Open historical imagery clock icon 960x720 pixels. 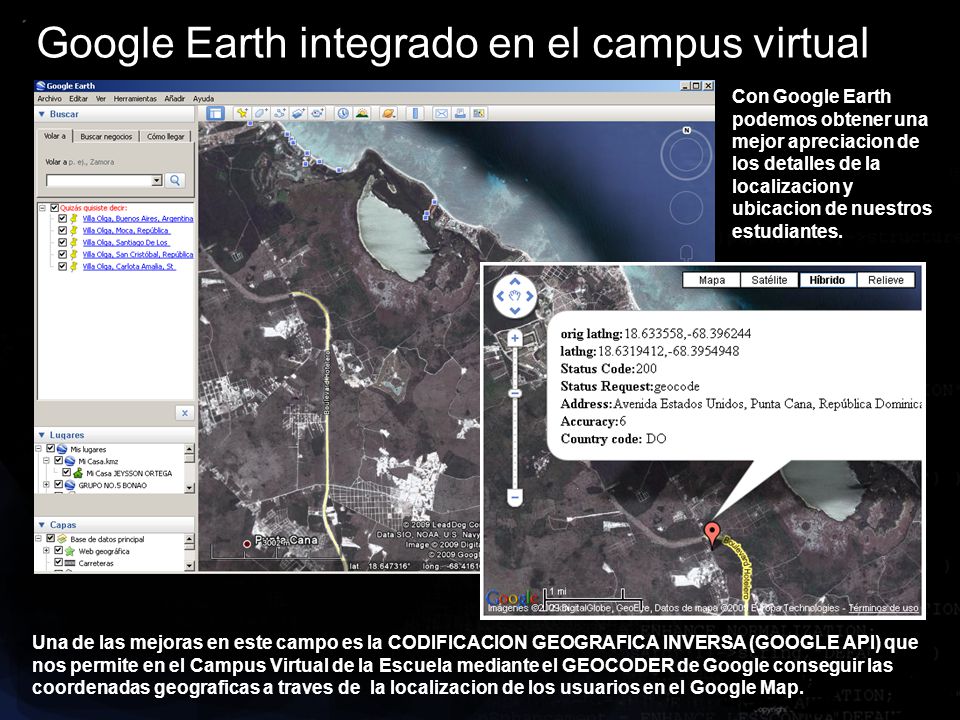[x=343, y=113]
